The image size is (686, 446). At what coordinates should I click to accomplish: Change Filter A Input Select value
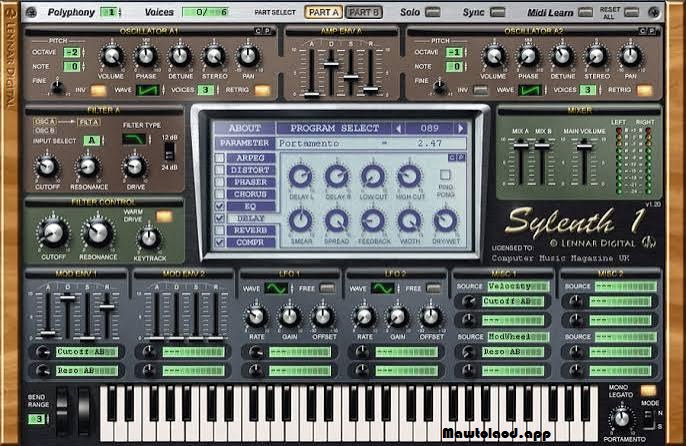(x=92, y=140)
